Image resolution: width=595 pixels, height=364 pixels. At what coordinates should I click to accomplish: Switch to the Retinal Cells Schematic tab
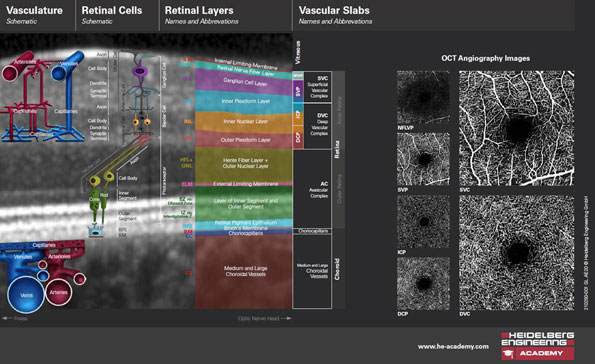coord(117,15)
